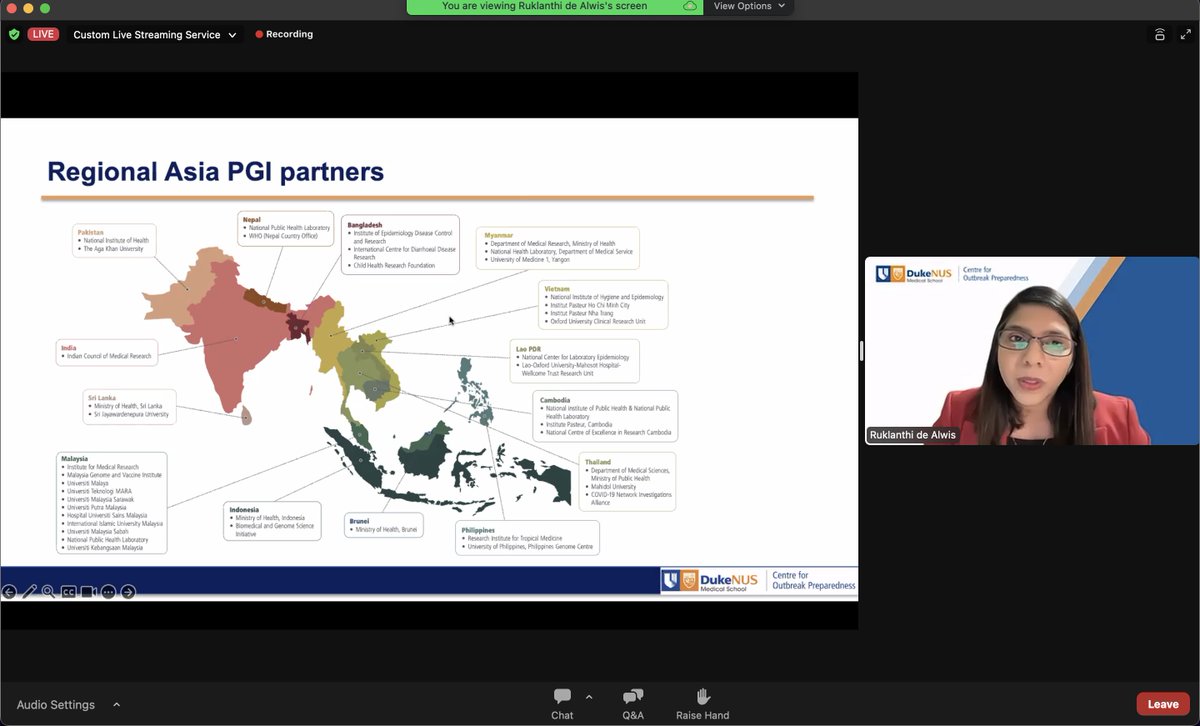Image resolution: width=1200 pixels, height=726 pixels.
Task: Open slide show more options ellipsis
Action: [108, 592]
